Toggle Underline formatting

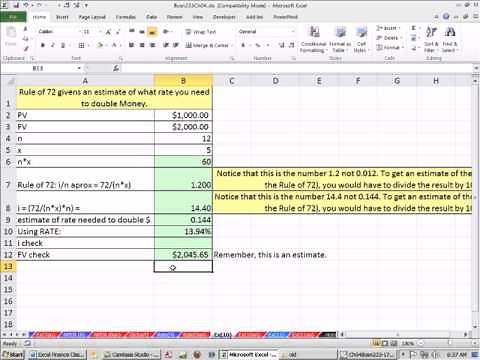pyautogui.click(x=62, y=45)
